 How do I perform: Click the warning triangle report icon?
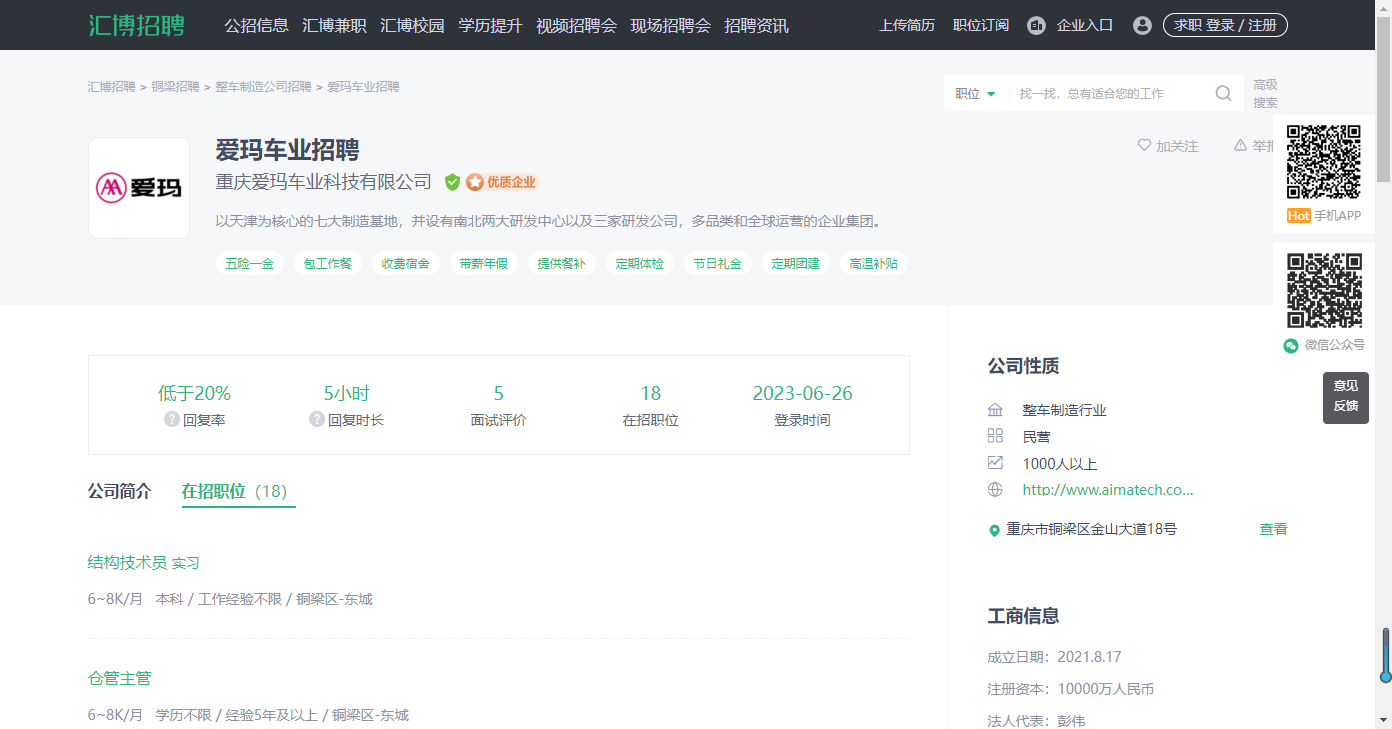1240,145
